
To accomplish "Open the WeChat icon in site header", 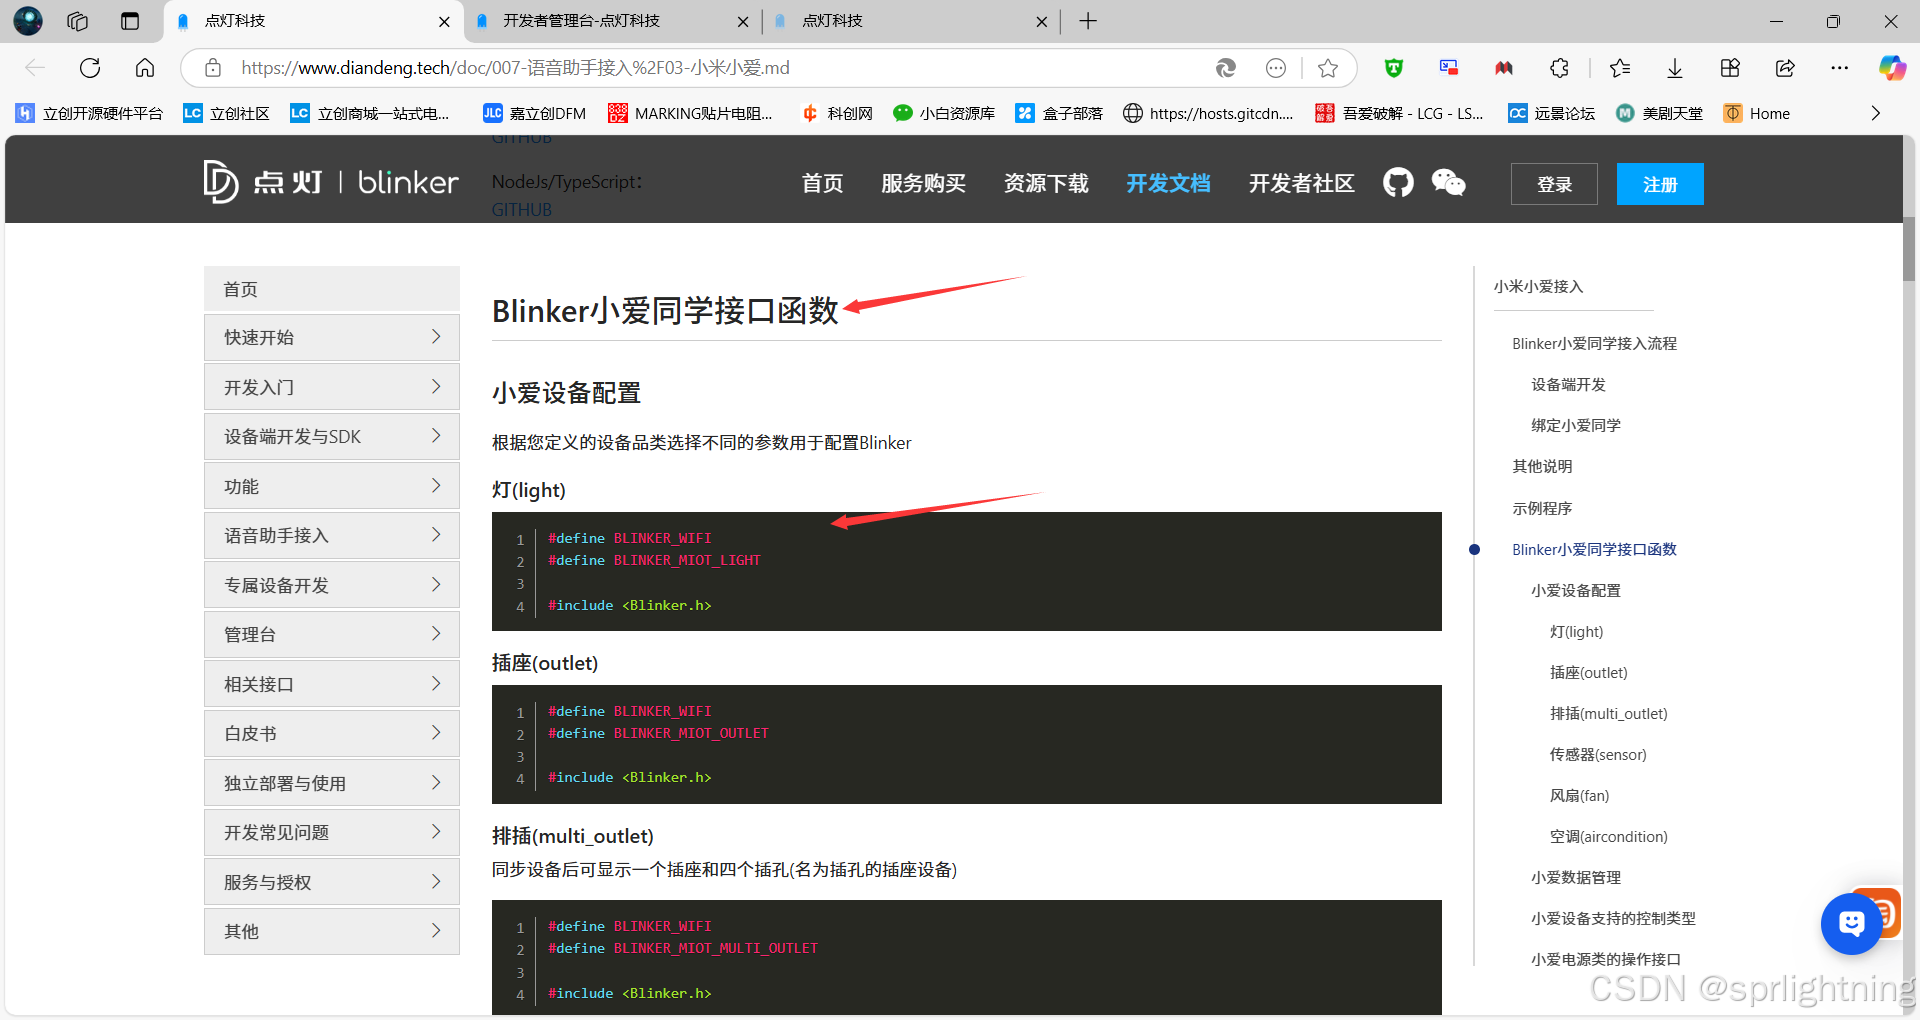I will (x=1448, y=183).
